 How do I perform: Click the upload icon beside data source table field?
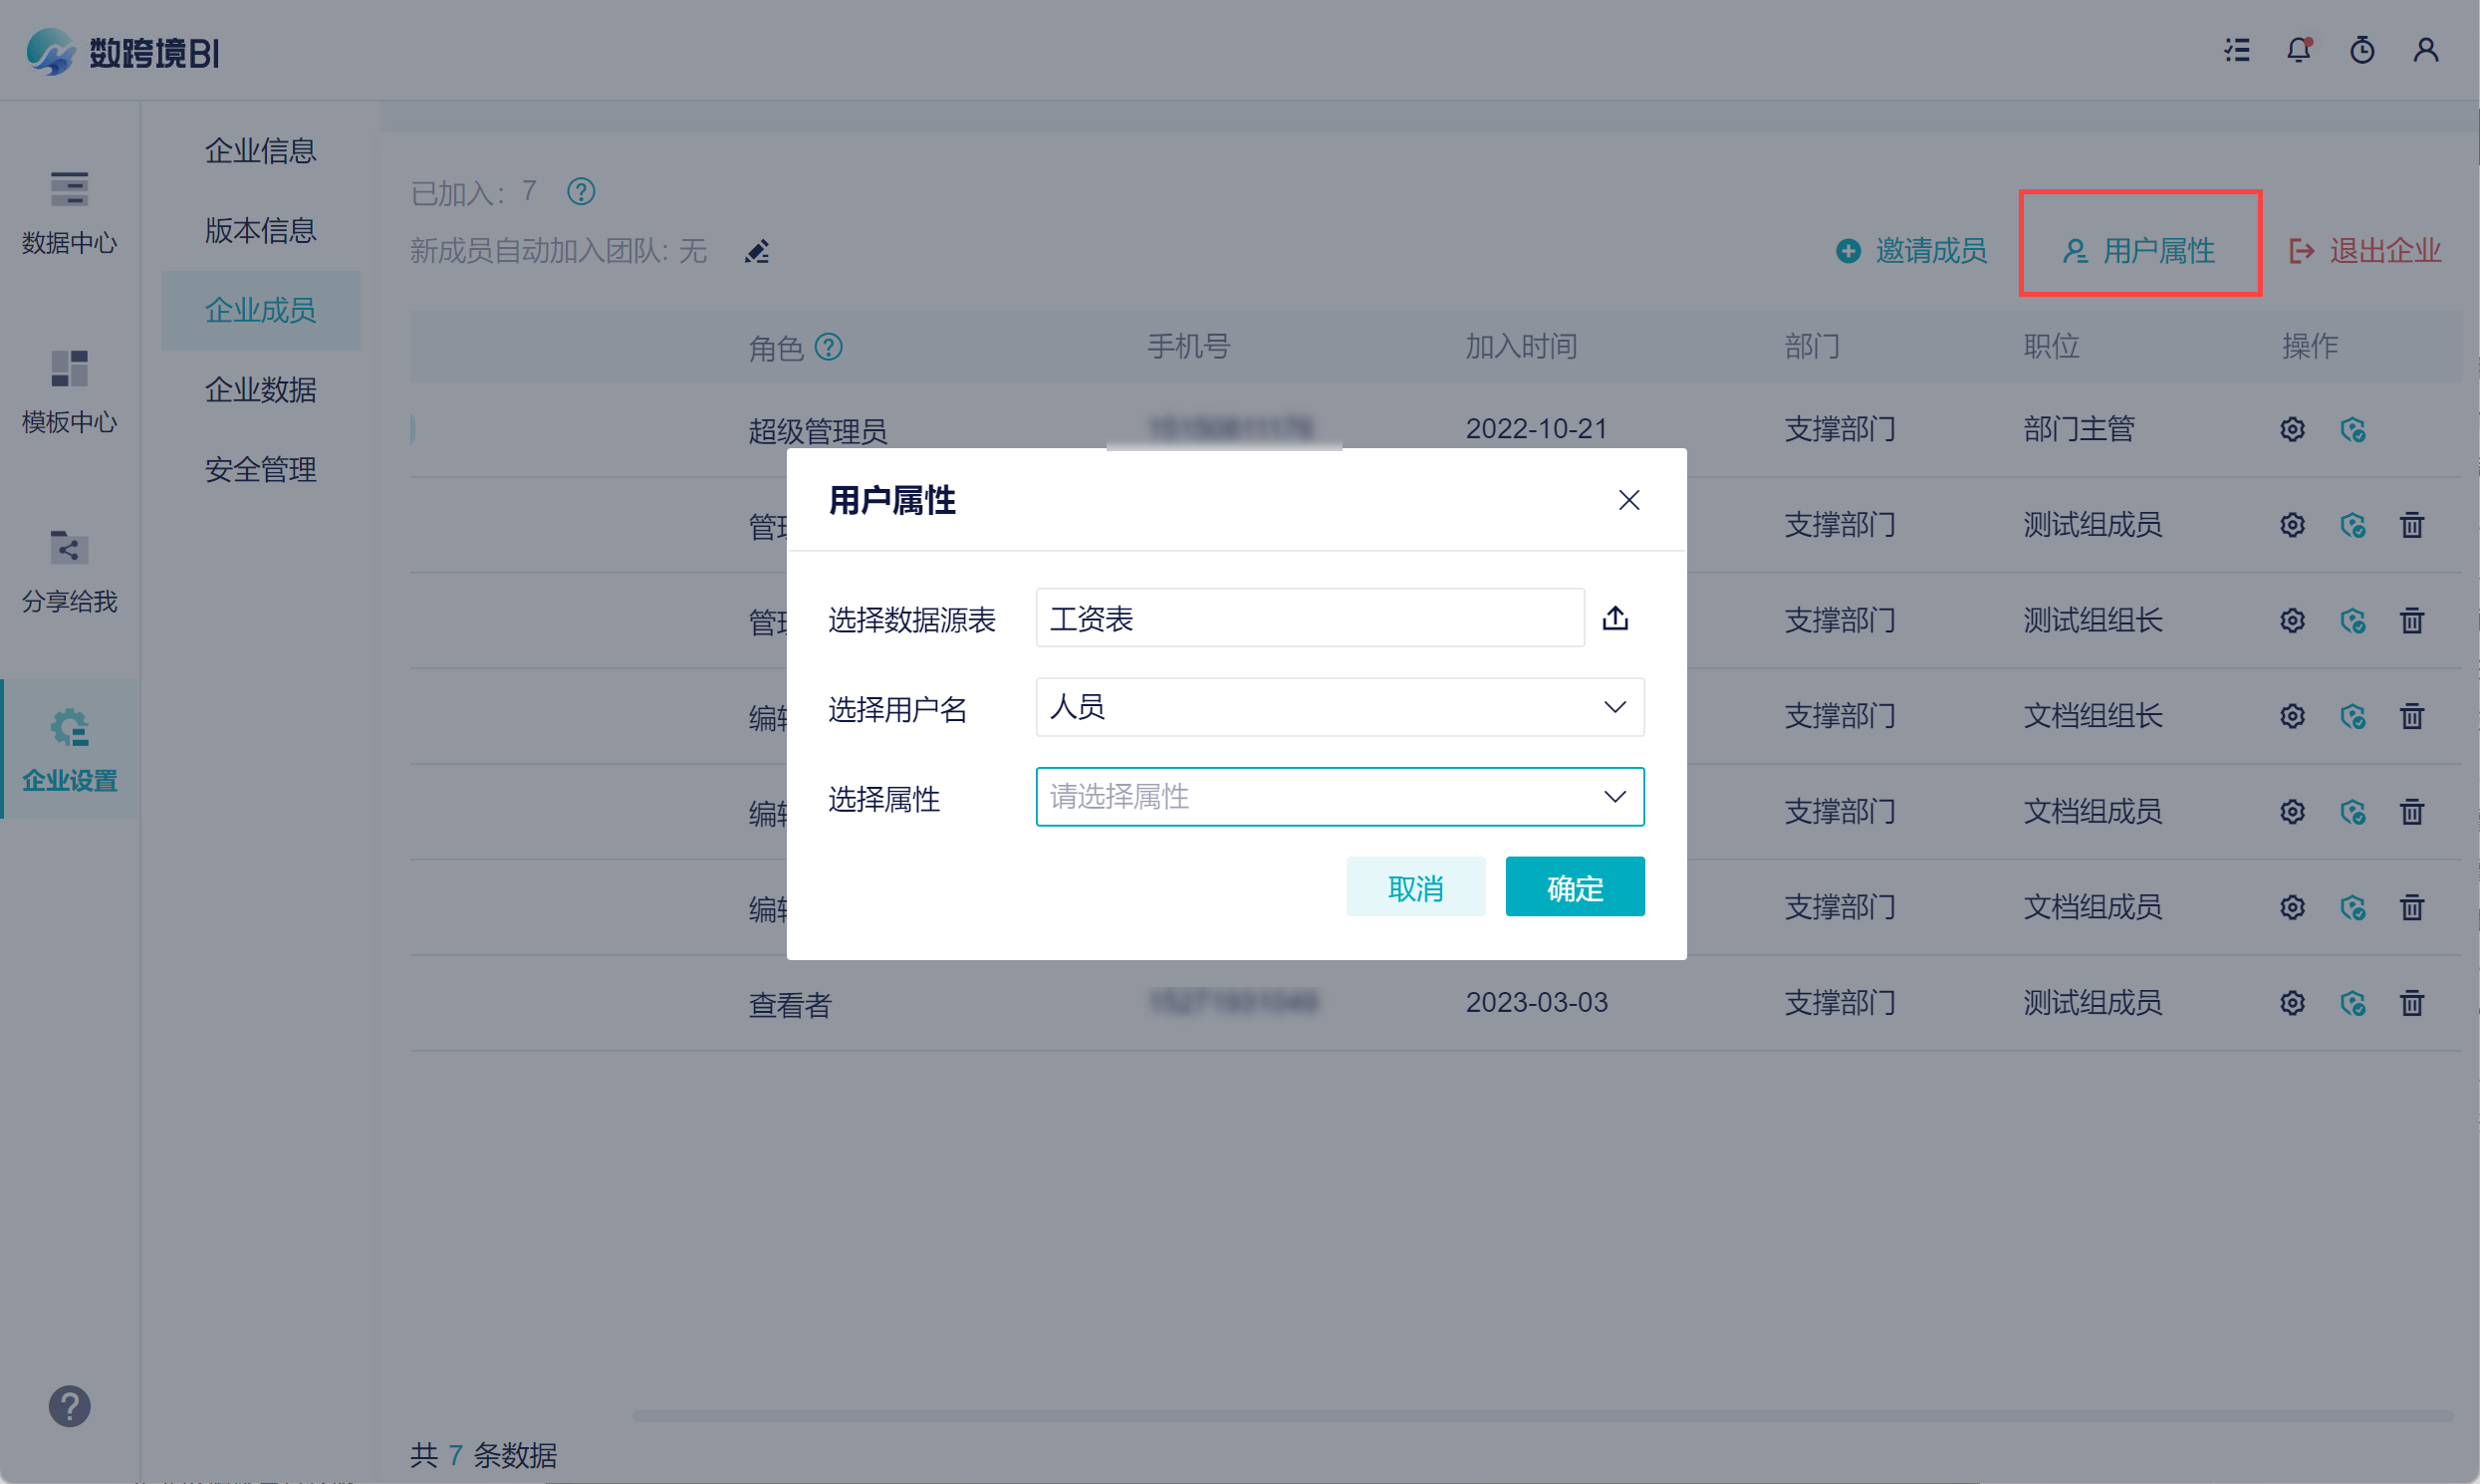click(x=1614, y=618)
